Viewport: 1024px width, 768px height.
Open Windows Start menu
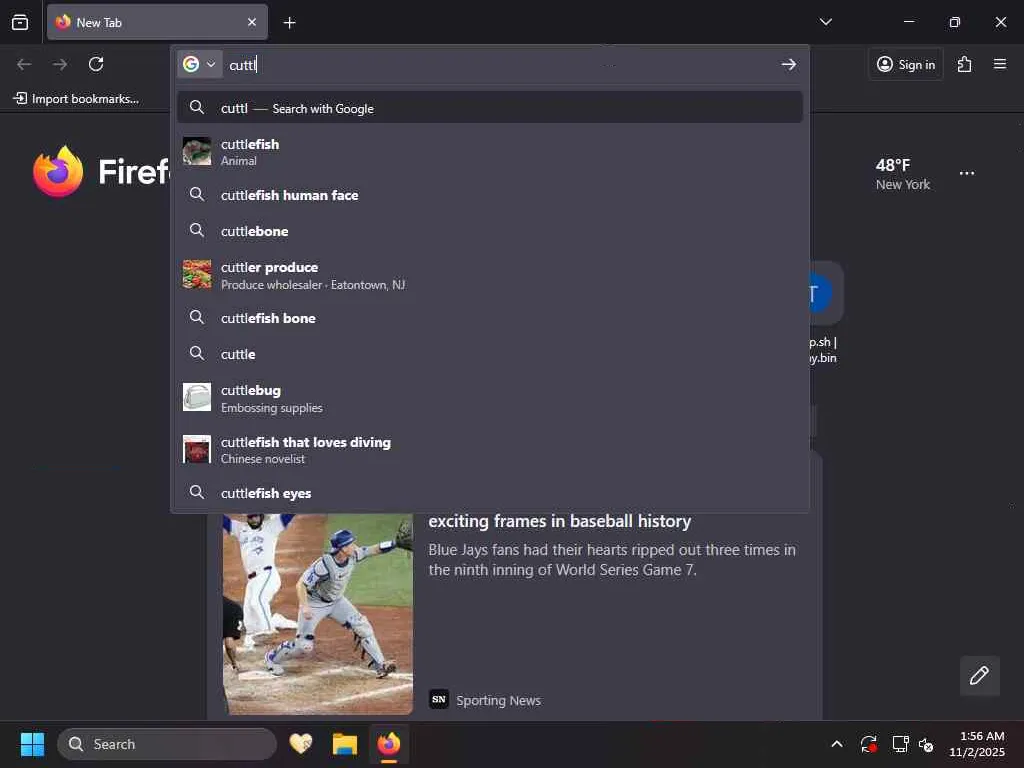click(x=32, y=744)
